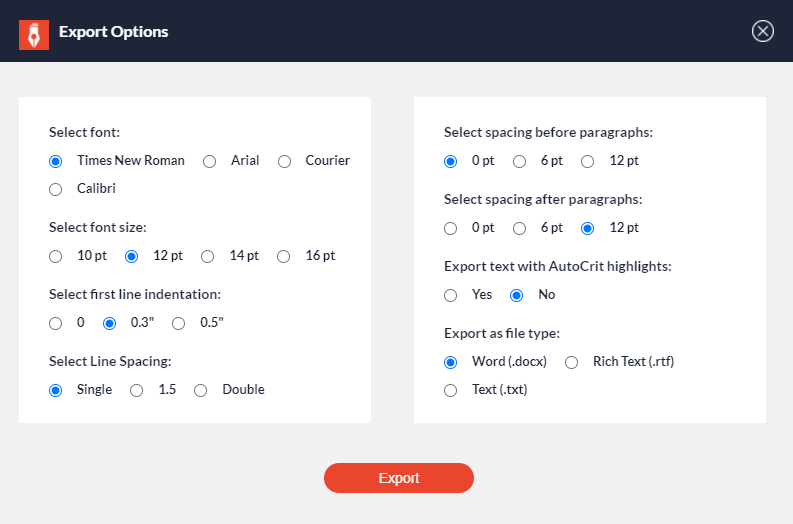
Task: Click the "Export as file type:" heading
Action: [x=502, y=334]
